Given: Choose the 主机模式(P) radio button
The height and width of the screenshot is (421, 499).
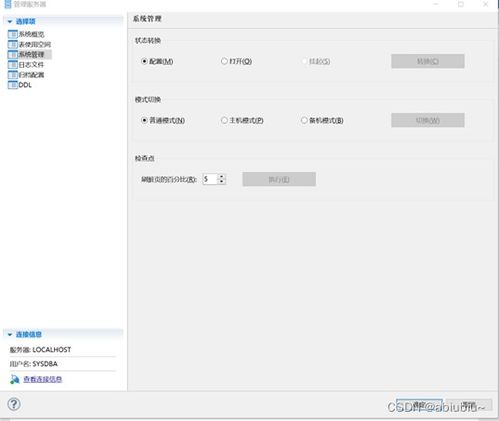Looking at the screenshot, I should [x=224, y=120].
